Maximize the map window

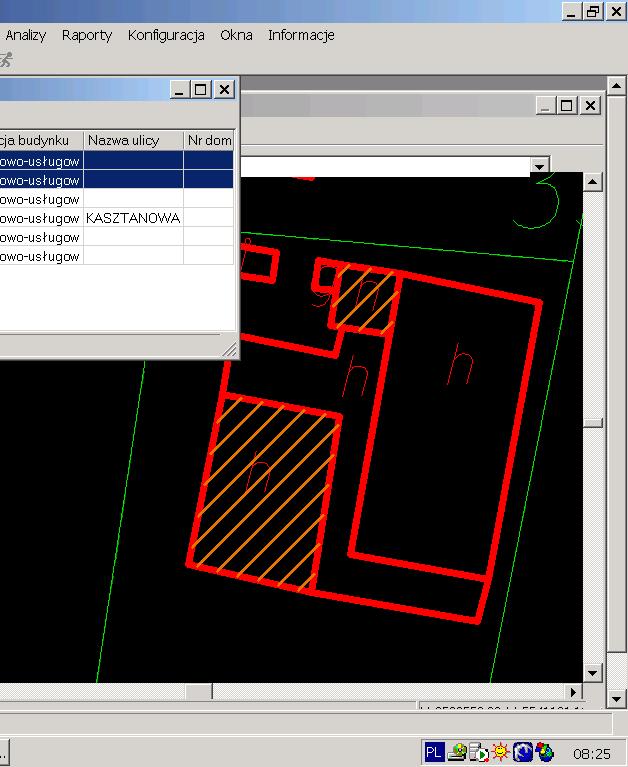click(567, 106)
